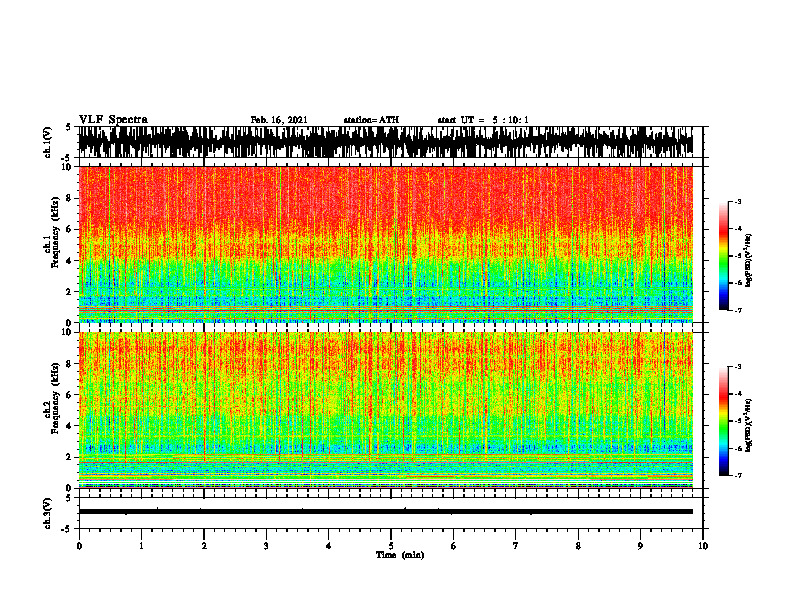Click the "-3" label on ch.1 color scale
Image resolution: width=792 pixels, height=612 pixels.
click(x=738, y=201)
